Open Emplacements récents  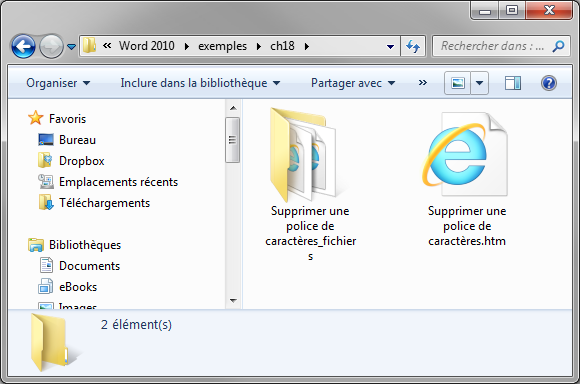[x=118, y=182]
